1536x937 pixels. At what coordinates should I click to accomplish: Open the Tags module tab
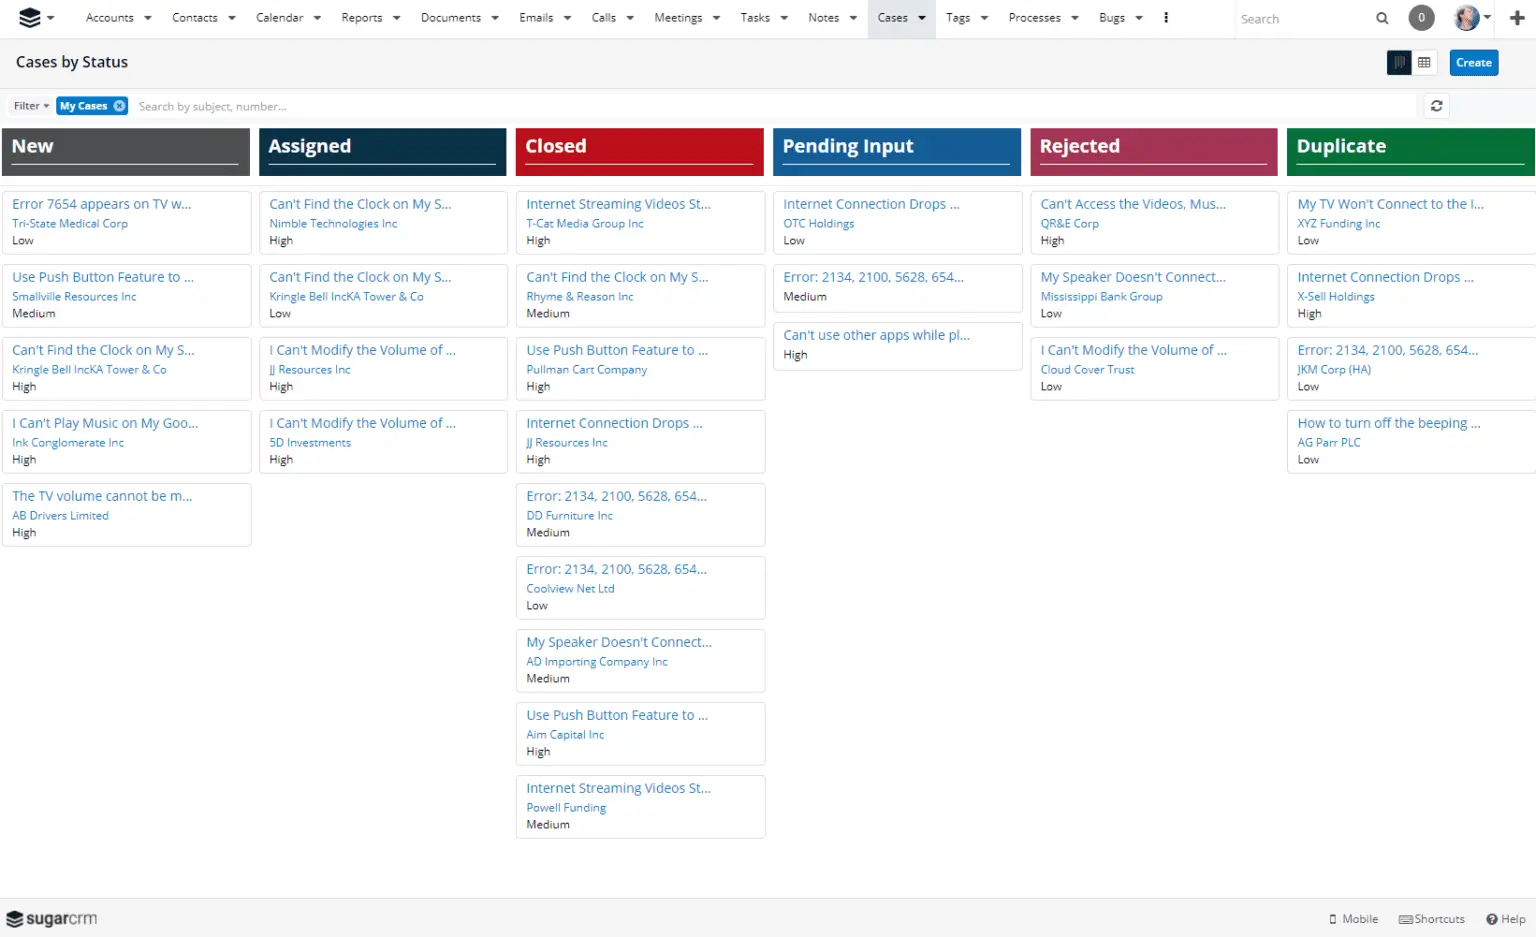click(957, 18)
